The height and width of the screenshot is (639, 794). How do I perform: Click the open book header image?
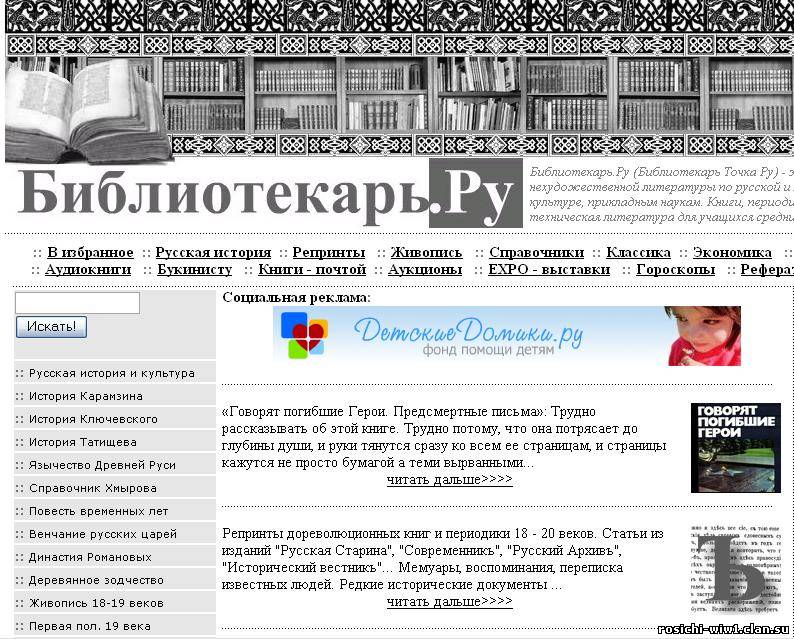click(x=90, y=110)
